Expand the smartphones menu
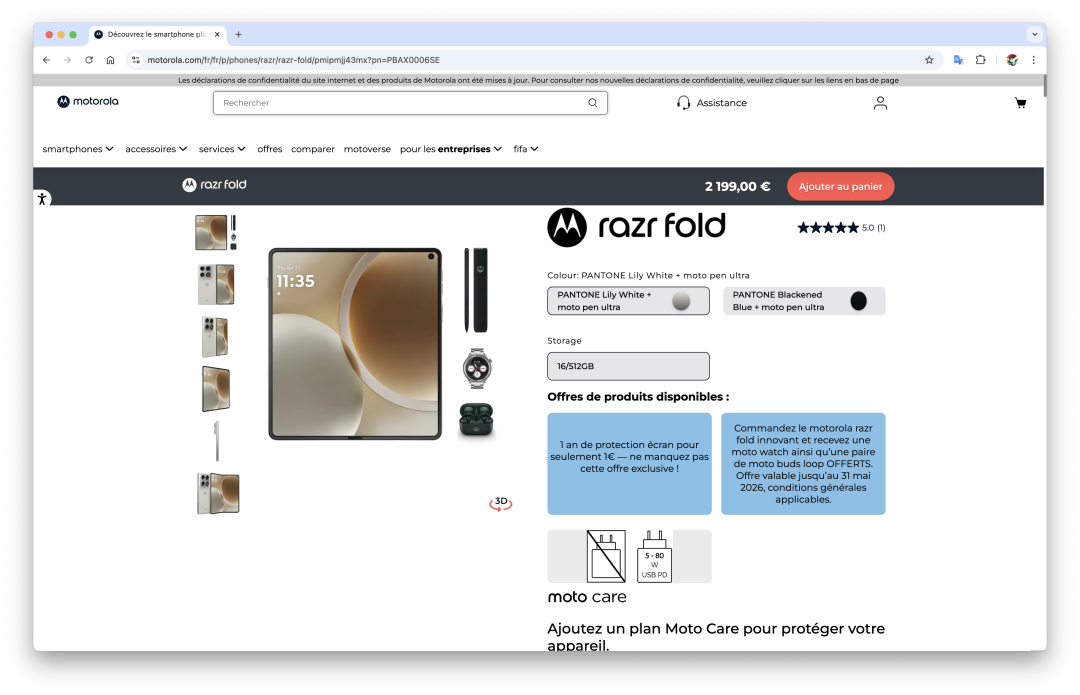This screenshot has height=695, width=1080. (x=78, y=149)
